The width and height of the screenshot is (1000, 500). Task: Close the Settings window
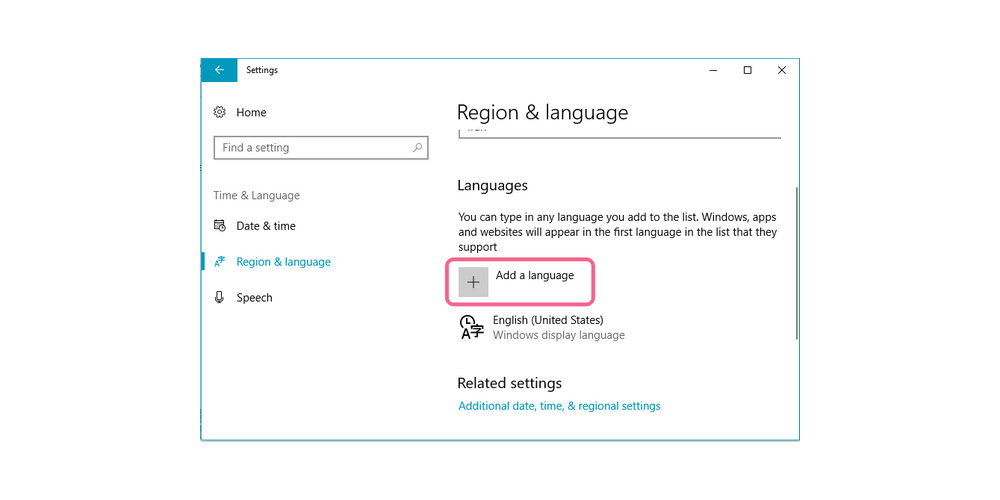click(x=782, y=70)
